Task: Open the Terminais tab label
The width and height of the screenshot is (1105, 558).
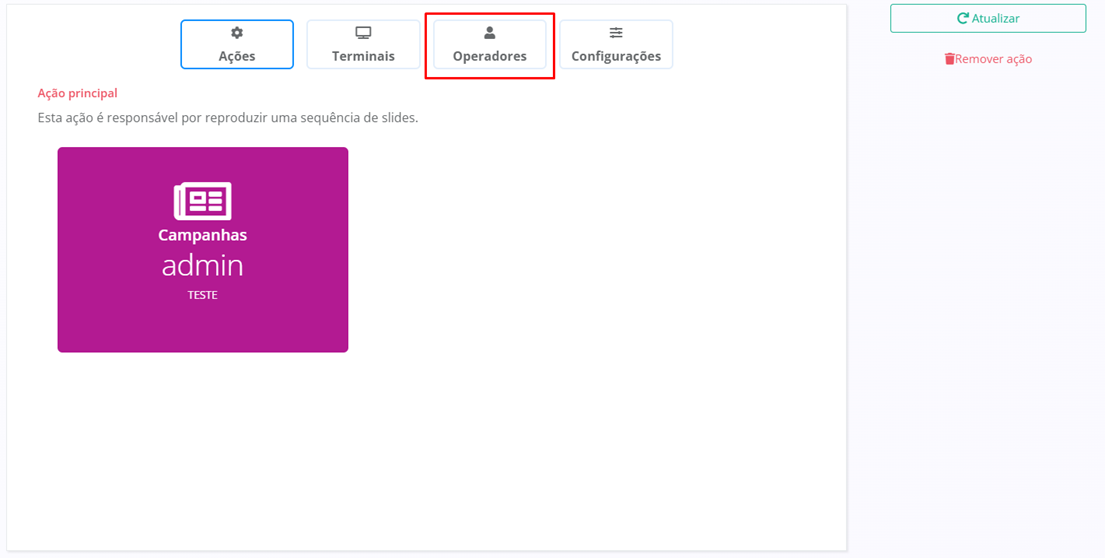Action: click(363, 56)
